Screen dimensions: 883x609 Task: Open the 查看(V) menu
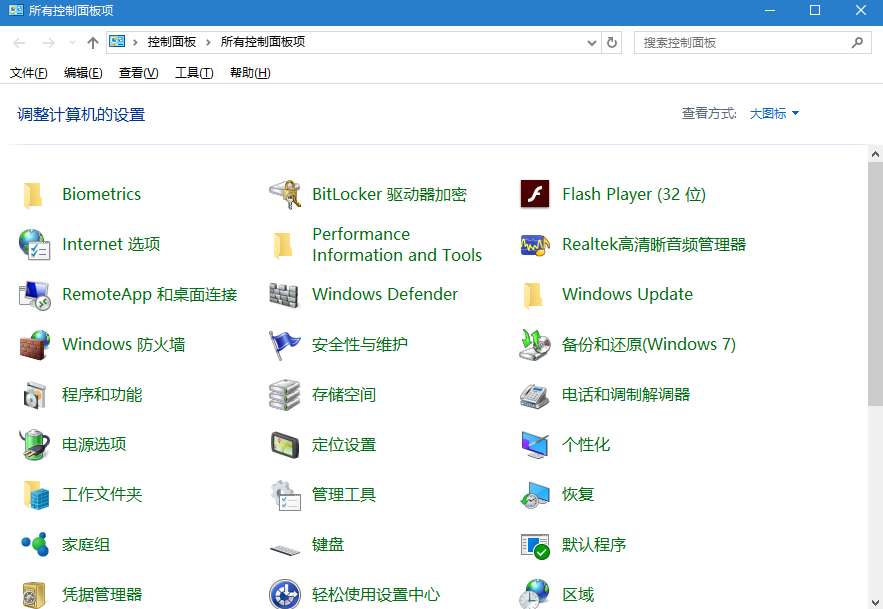click(x=137, y=72)
